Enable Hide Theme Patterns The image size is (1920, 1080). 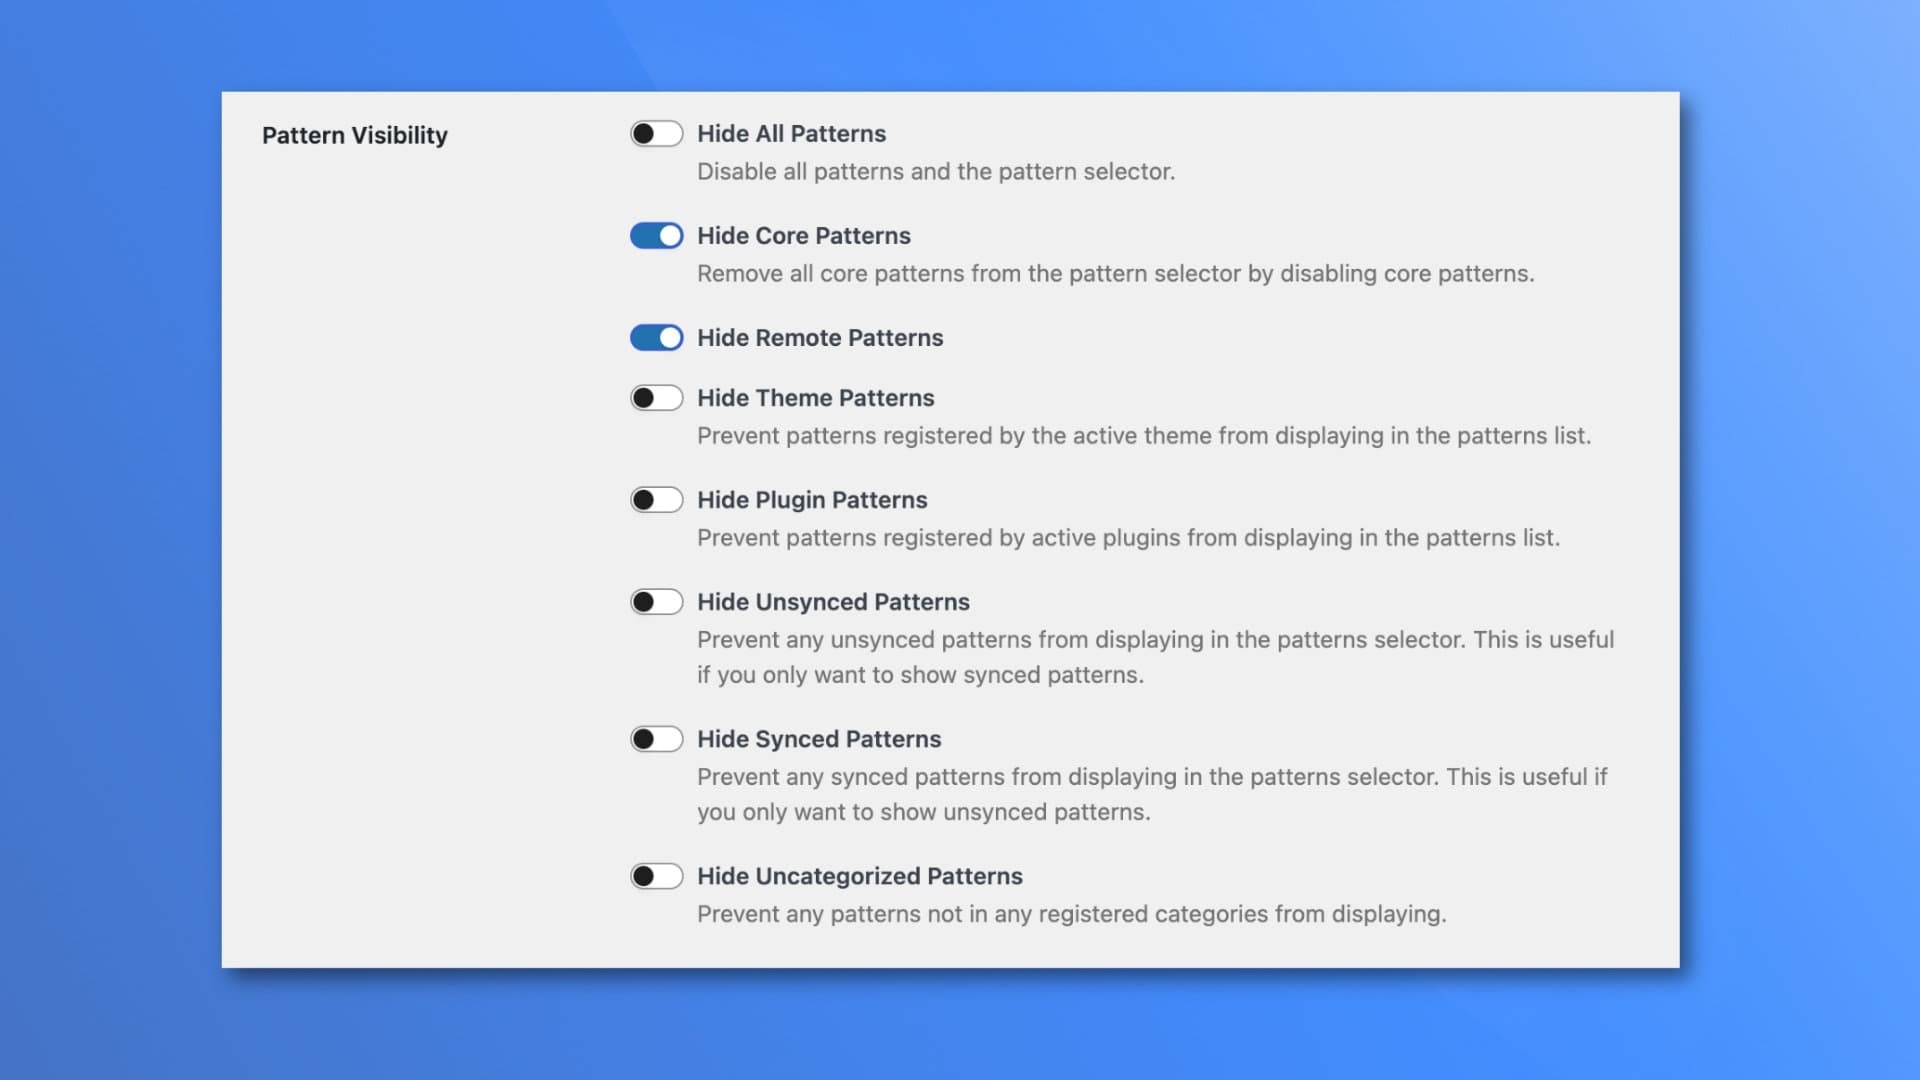656,397
